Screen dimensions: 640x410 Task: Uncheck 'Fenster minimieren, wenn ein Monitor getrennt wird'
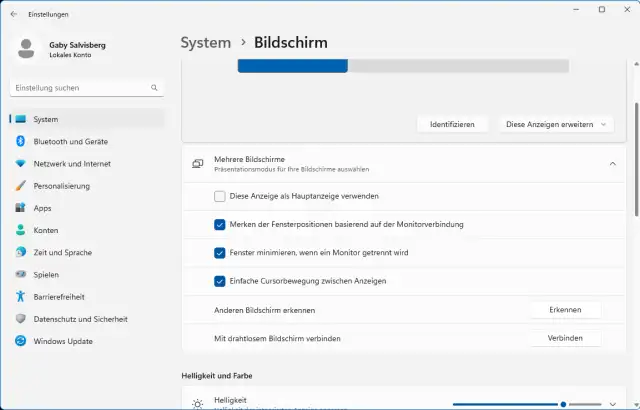point(220,253)
